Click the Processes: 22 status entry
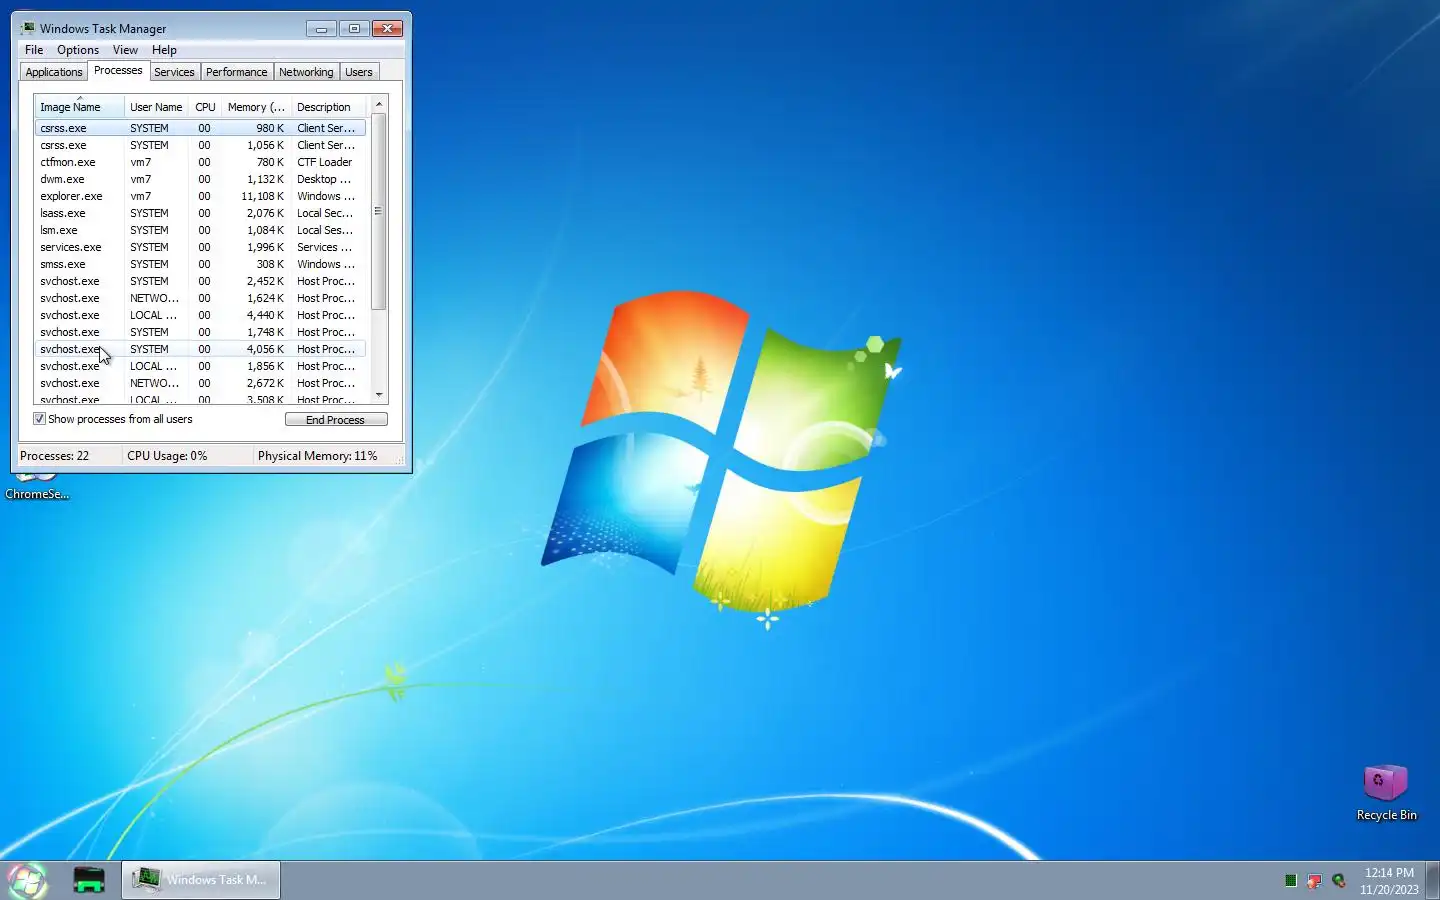Image resolution: width=1440 pixels, height=900 pixels. pos(54,456)
